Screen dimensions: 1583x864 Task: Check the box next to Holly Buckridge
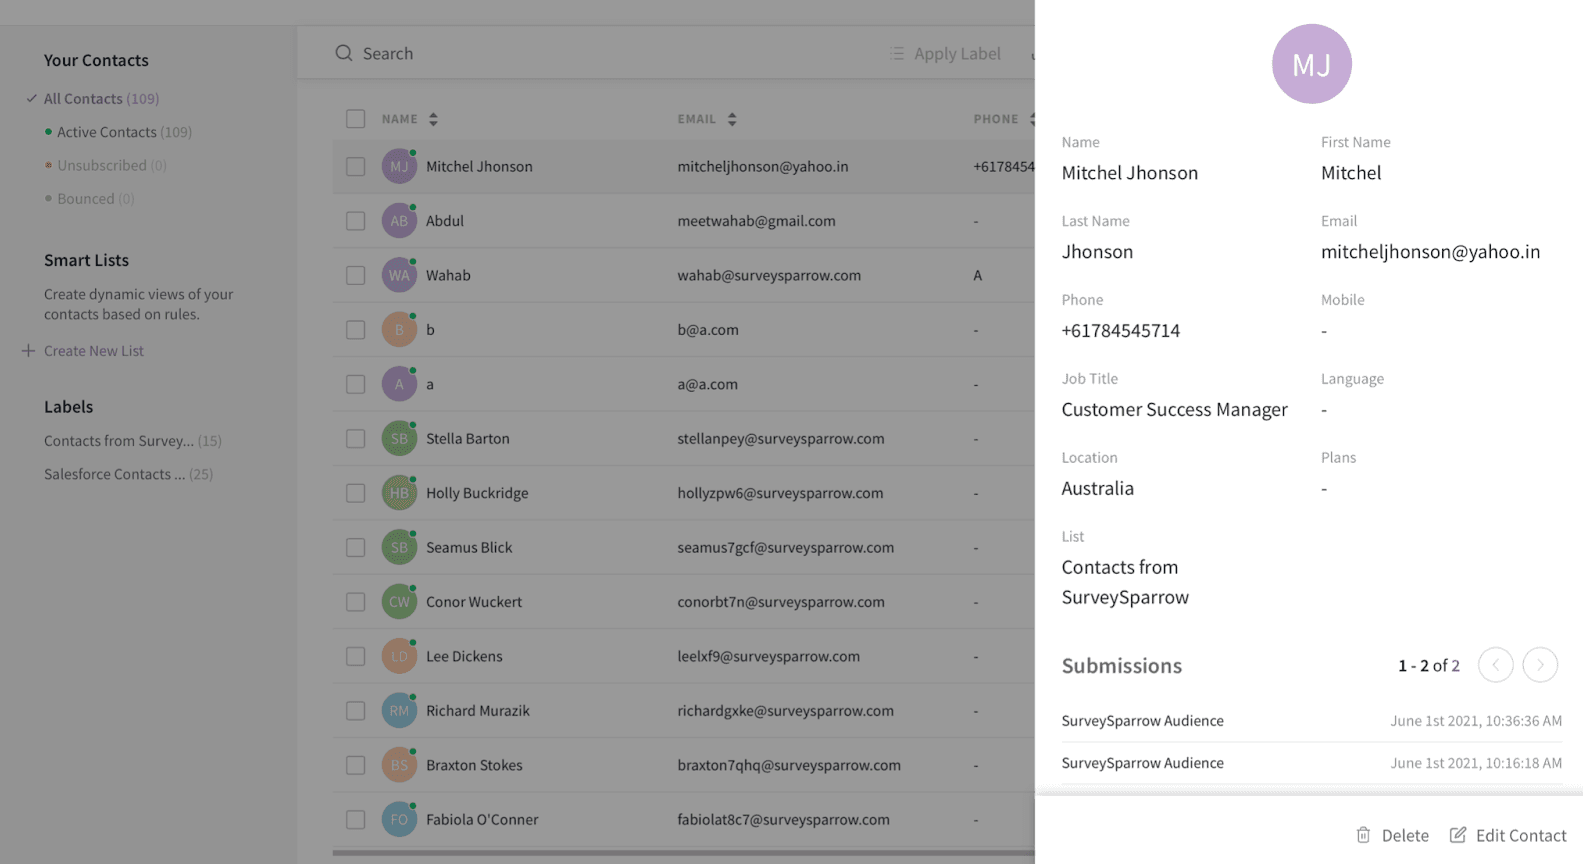tap(356, 493)
